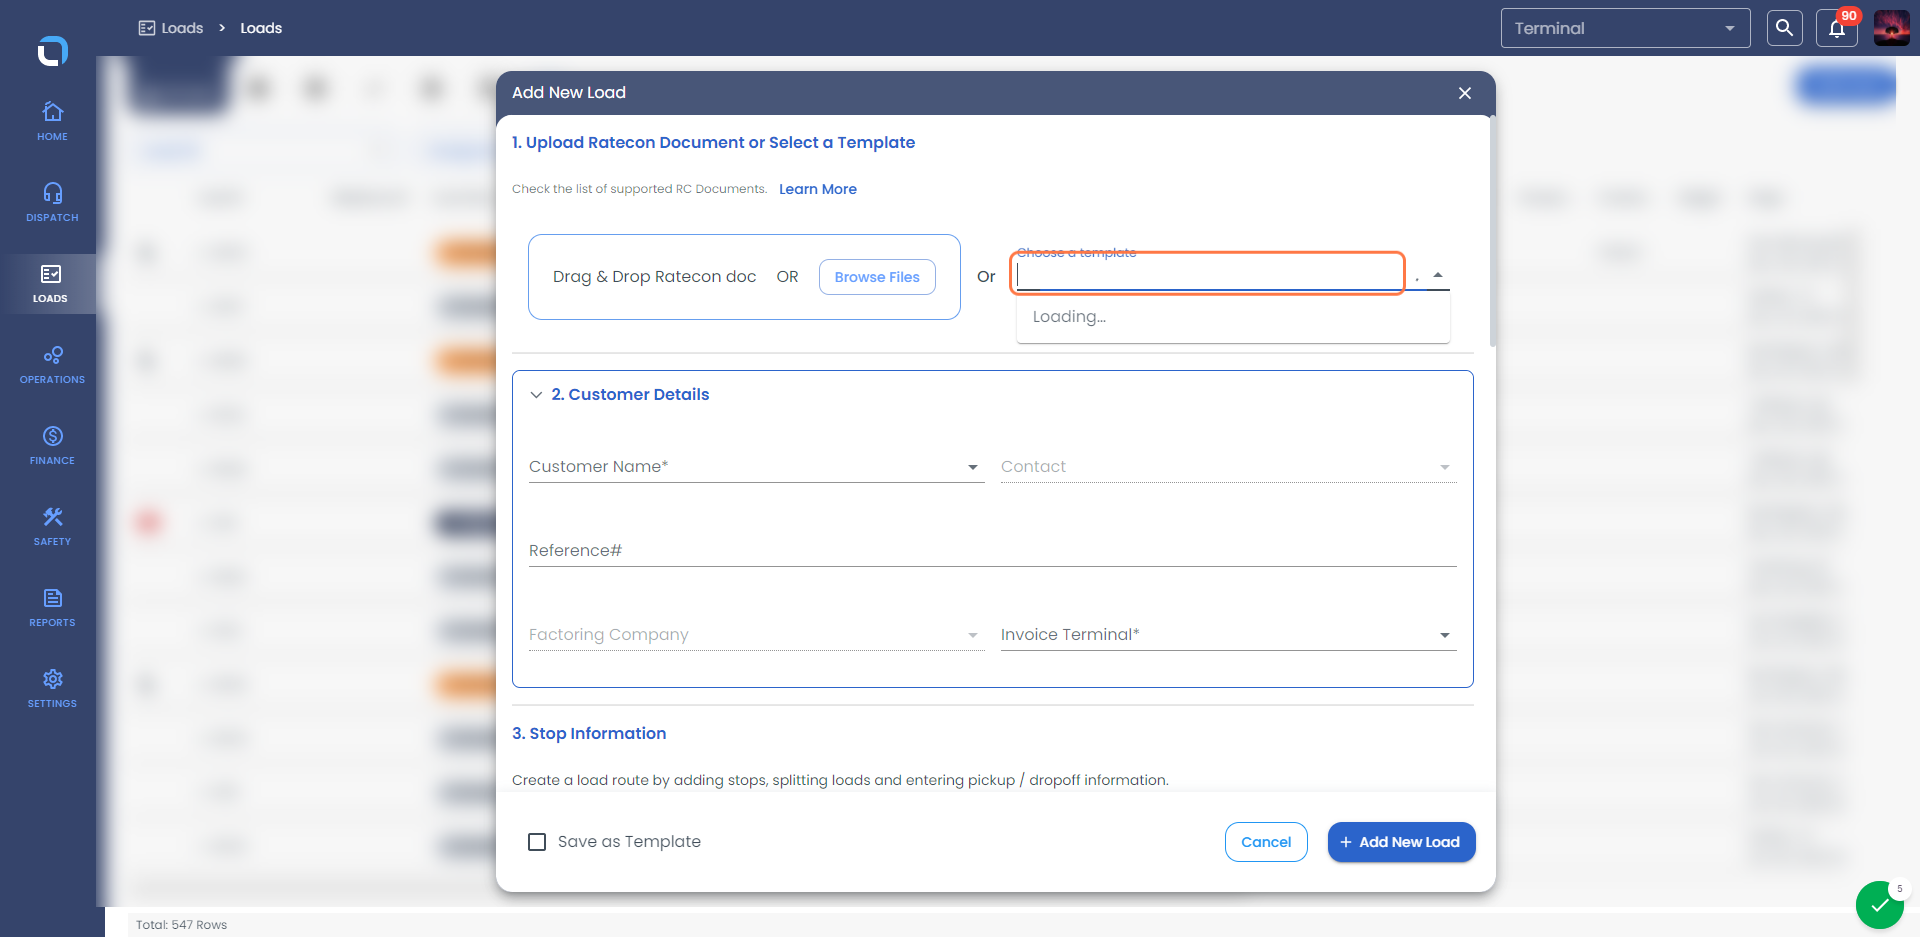Close the Add New Load dialog
Viewport: 1920px width, 937px height.
click(x=1464, y=93)
